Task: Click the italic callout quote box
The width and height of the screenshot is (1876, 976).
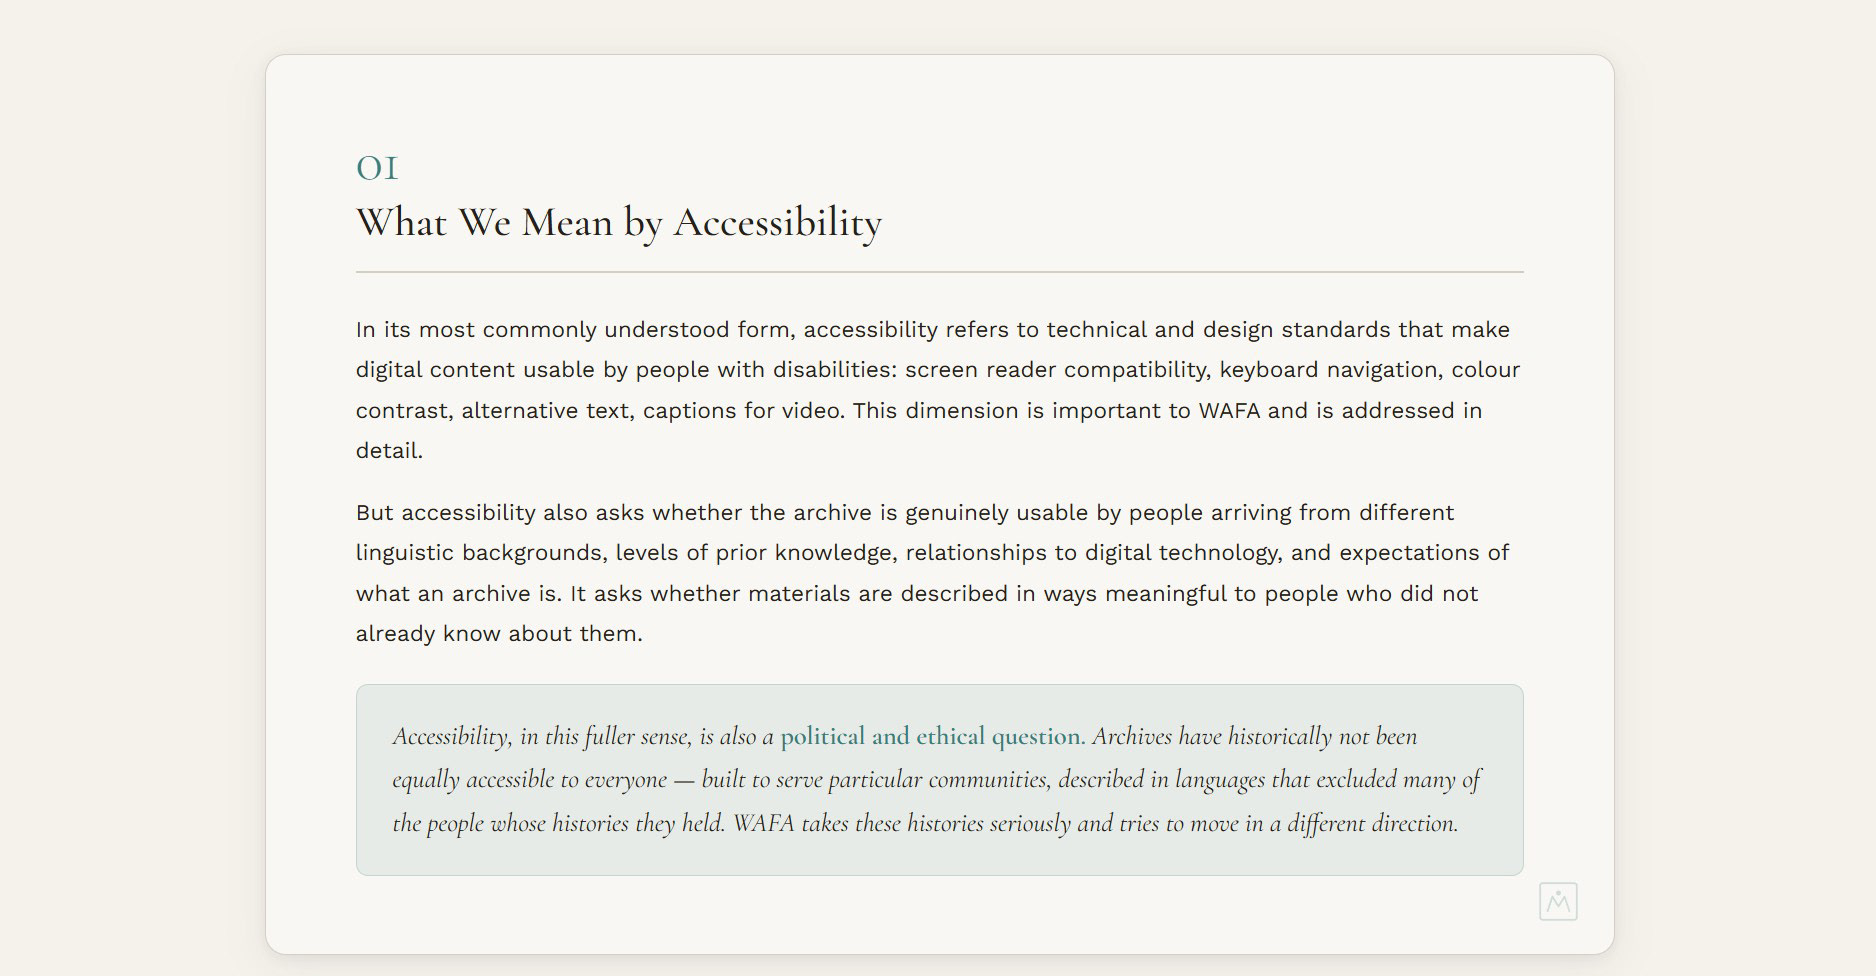Action: pos(940,780)
